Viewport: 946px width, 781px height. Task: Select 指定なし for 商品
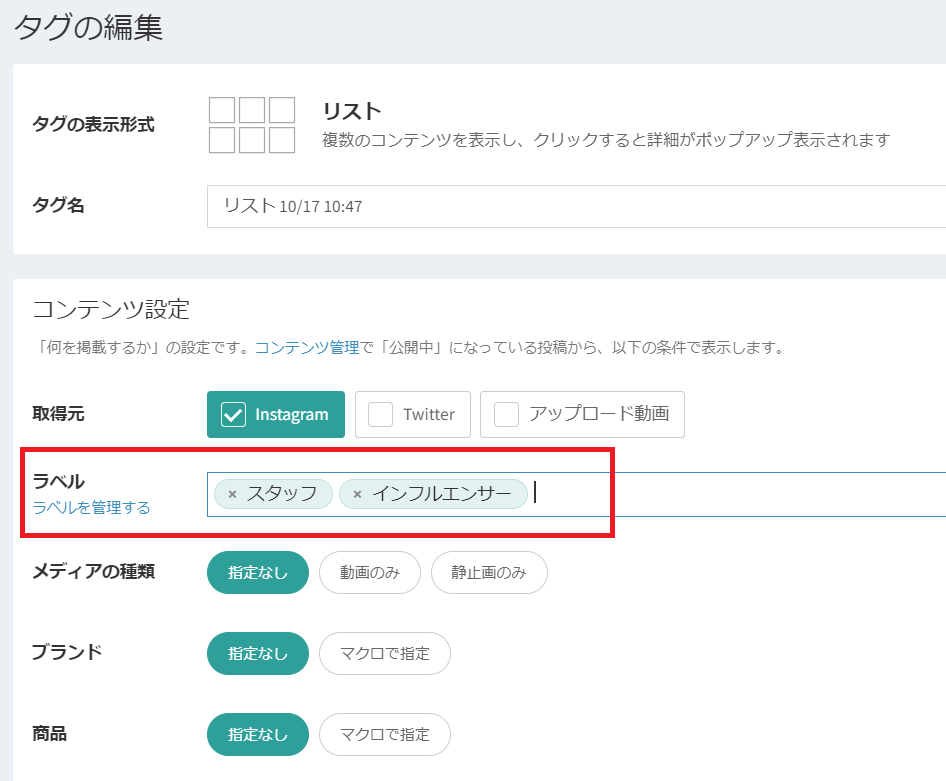258,734
